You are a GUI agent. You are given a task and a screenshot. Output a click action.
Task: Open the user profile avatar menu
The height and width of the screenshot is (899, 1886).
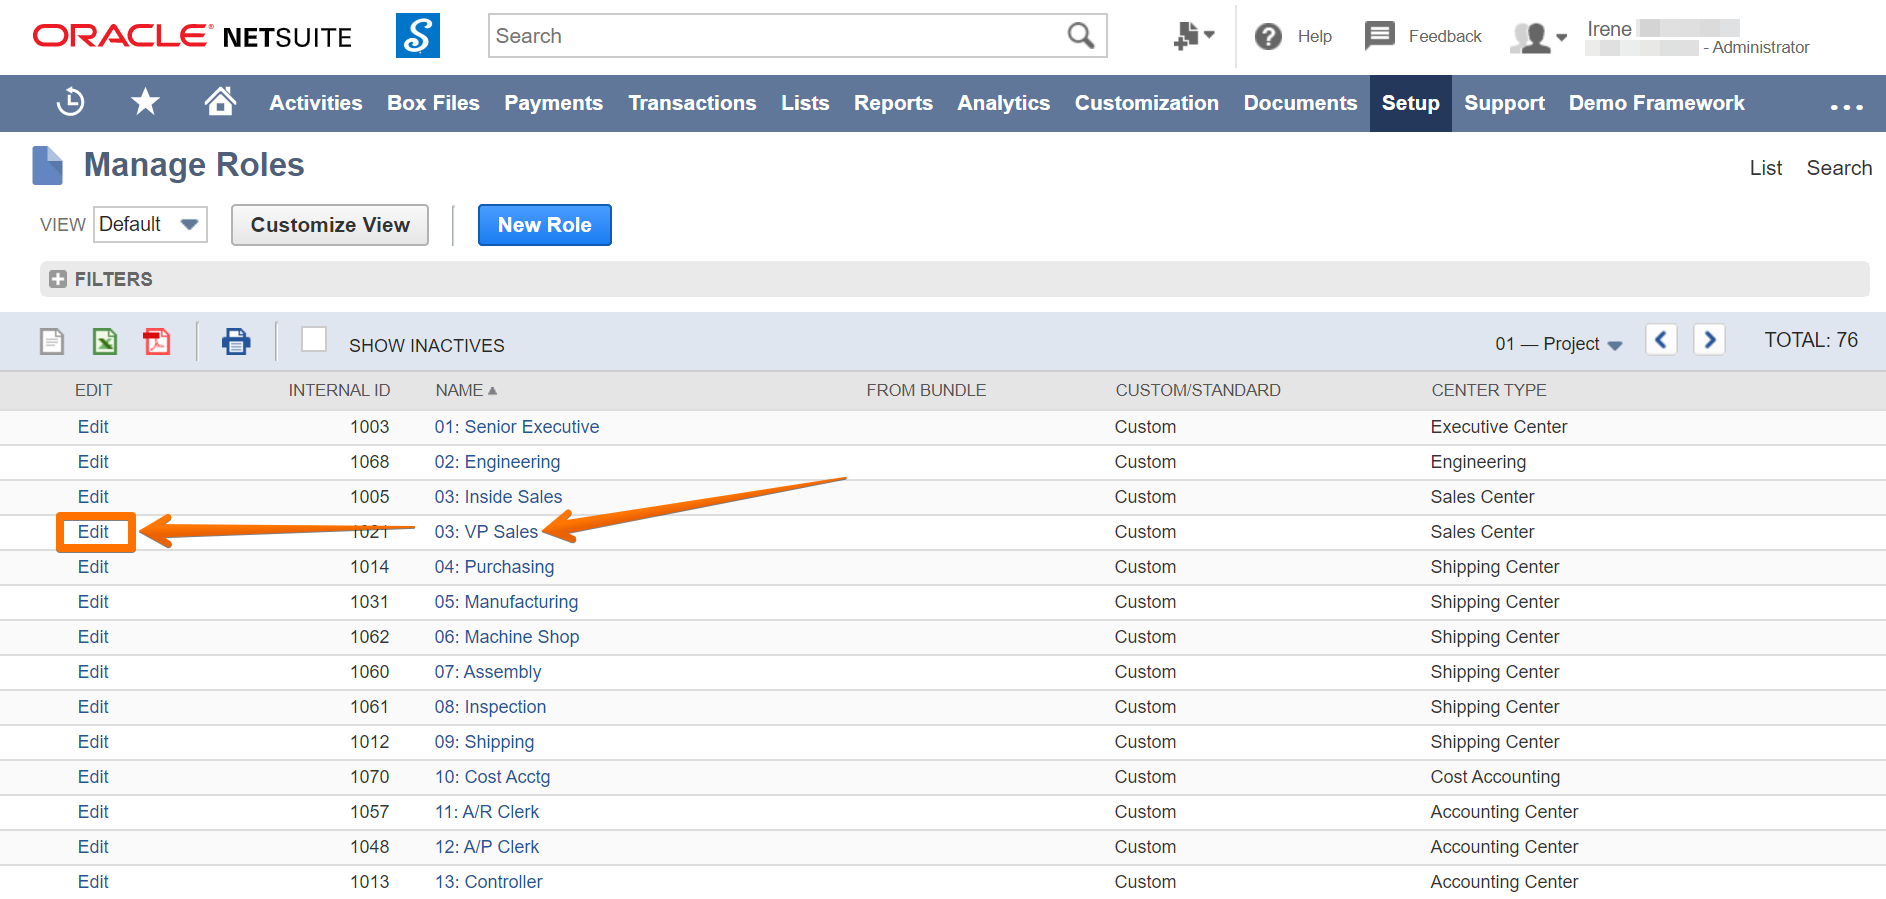[1539, 38]
